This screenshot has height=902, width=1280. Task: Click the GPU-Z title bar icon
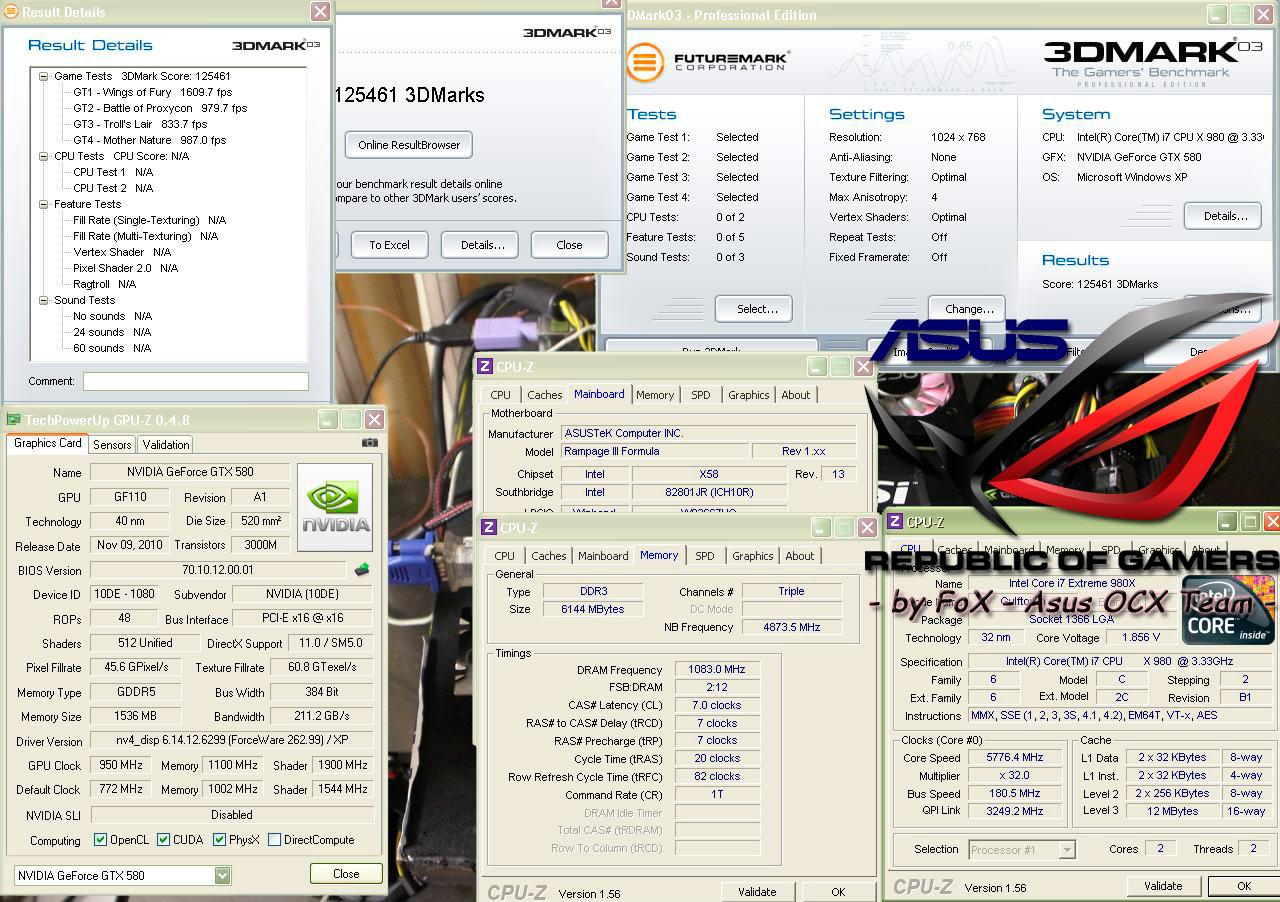point(14,420)
